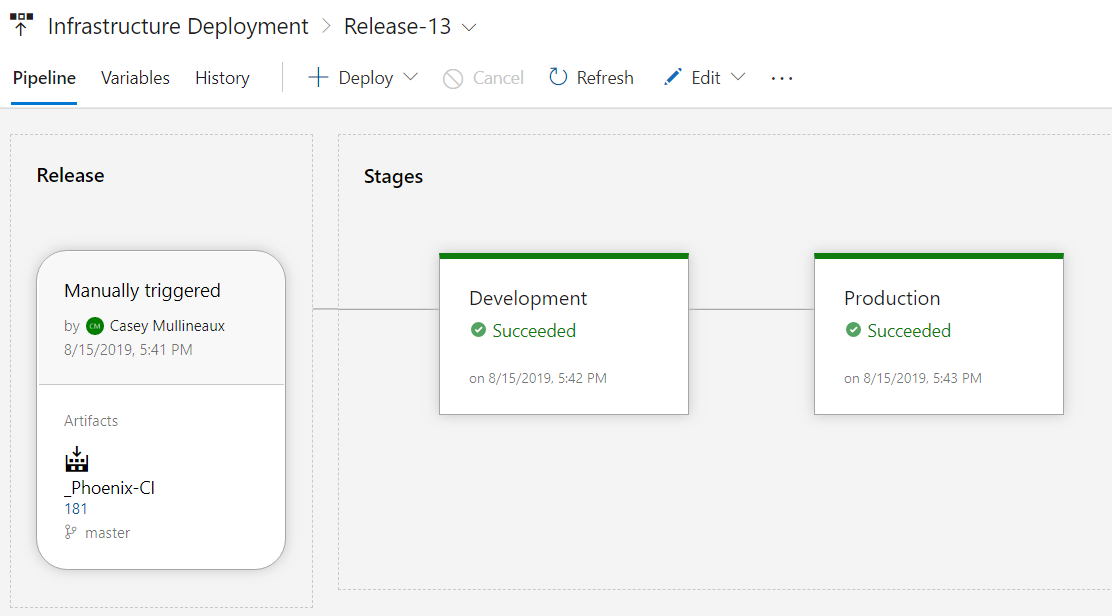Open Infrastructure Deployment breadcrumb link
This screenshot has height=616, width=1112.
tap(178, 25)
